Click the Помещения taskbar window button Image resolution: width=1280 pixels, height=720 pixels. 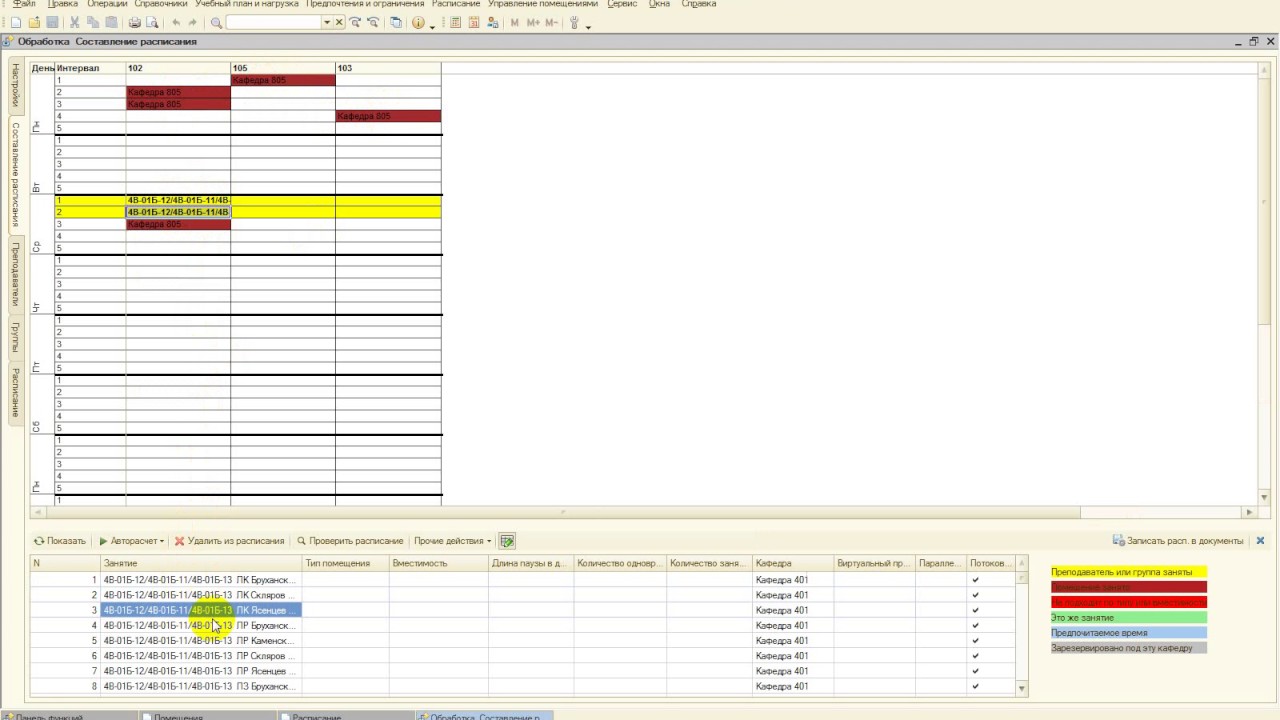[x=207, y=715]
